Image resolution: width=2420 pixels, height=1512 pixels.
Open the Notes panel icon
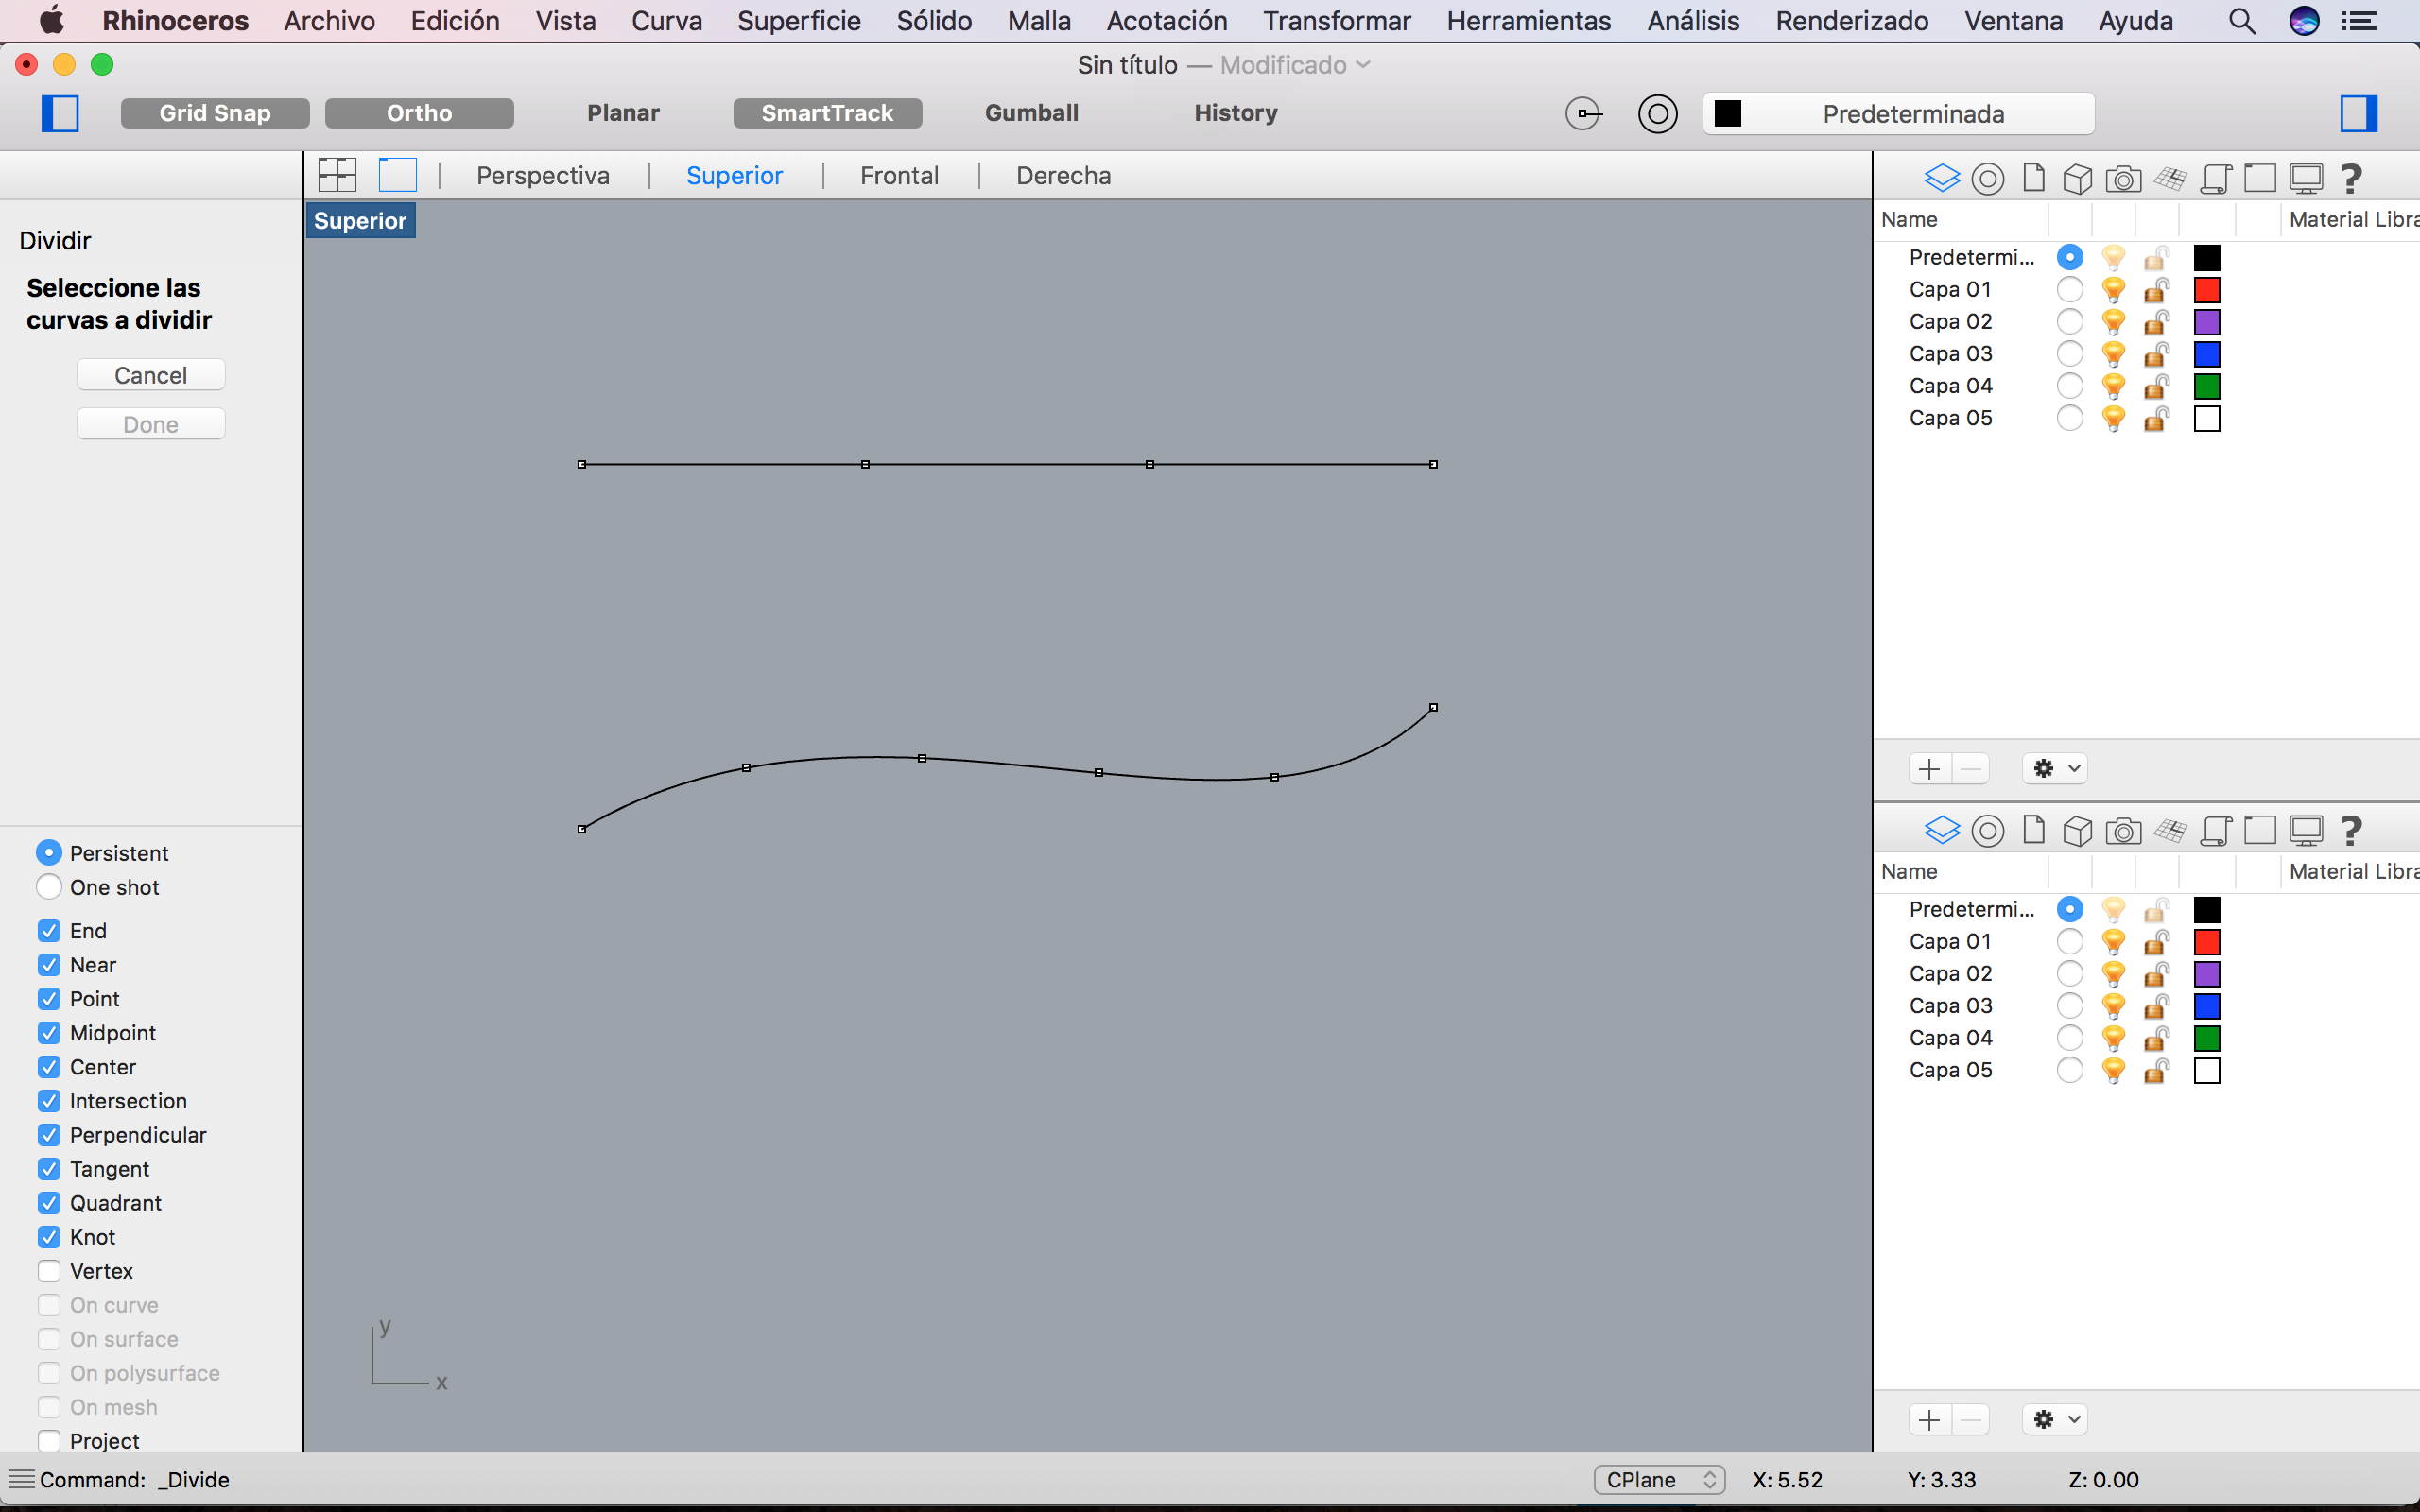[x=2033, y=177]
